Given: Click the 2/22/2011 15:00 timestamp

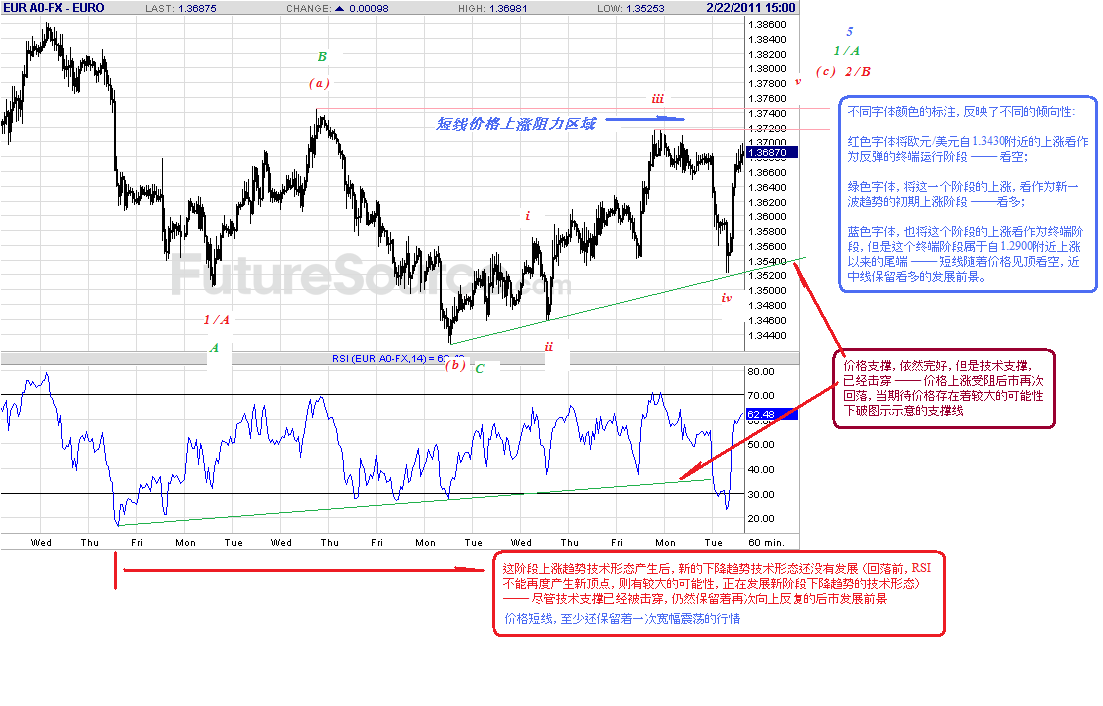Looking at the screenshot, I should (x=751, y=8).
